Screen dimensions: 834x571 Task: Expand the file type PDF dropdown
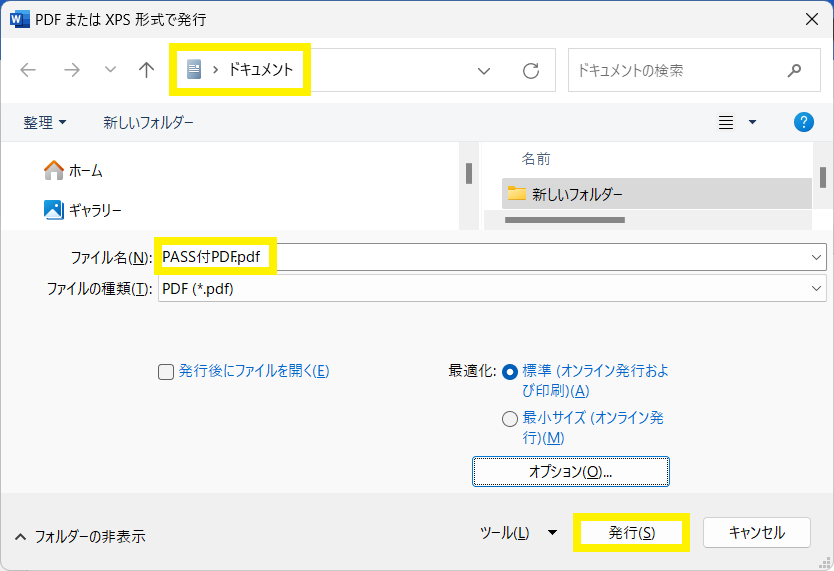click(818, 288)
